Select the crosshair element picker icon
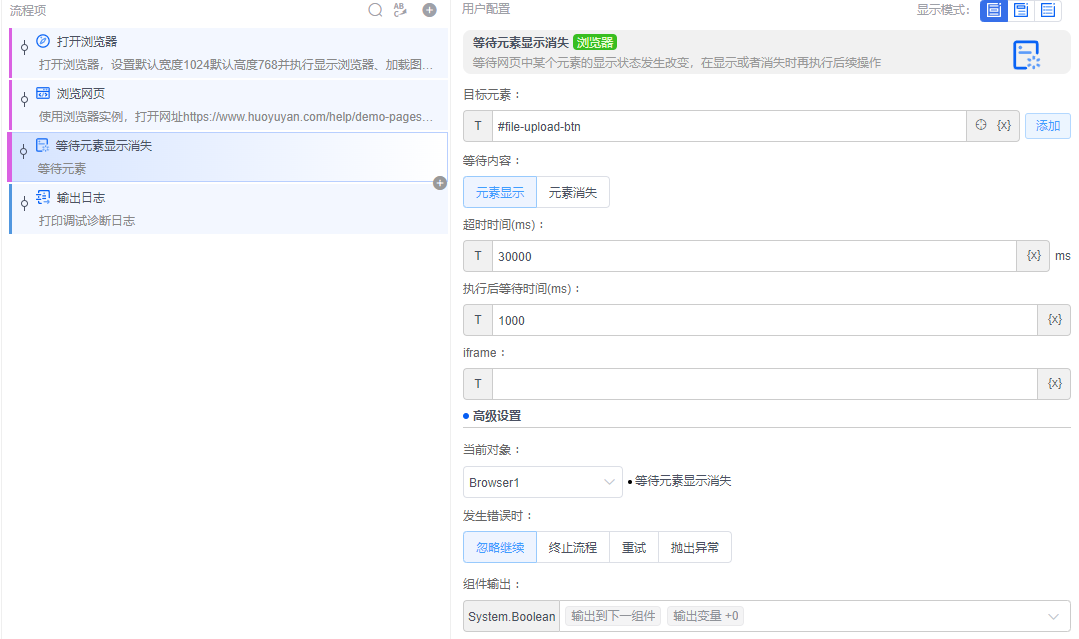 981,125
